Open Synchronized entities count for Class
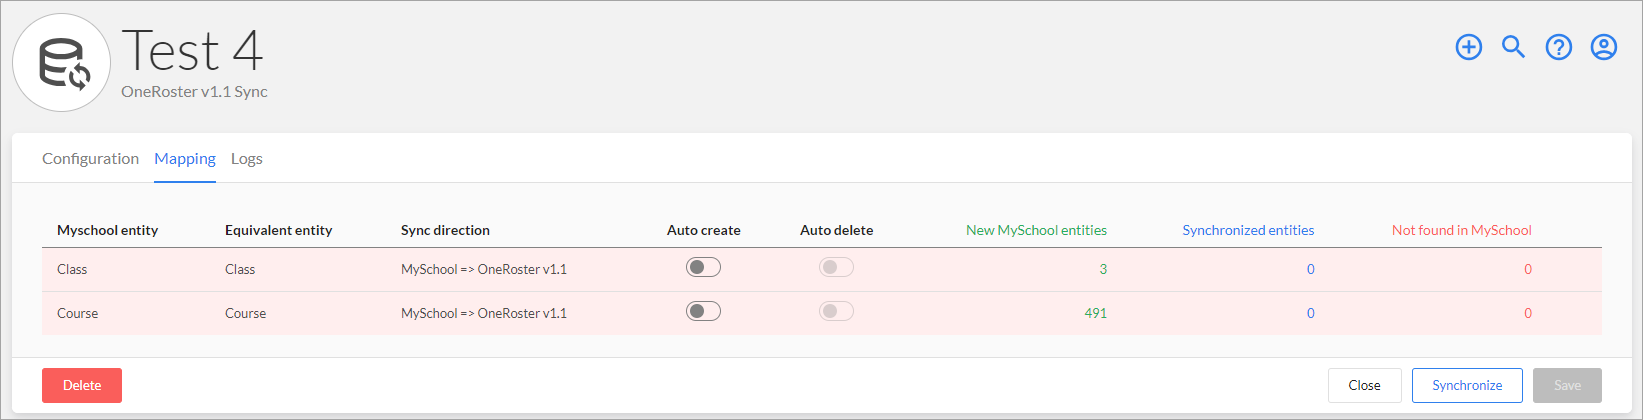 point(1310,269)
